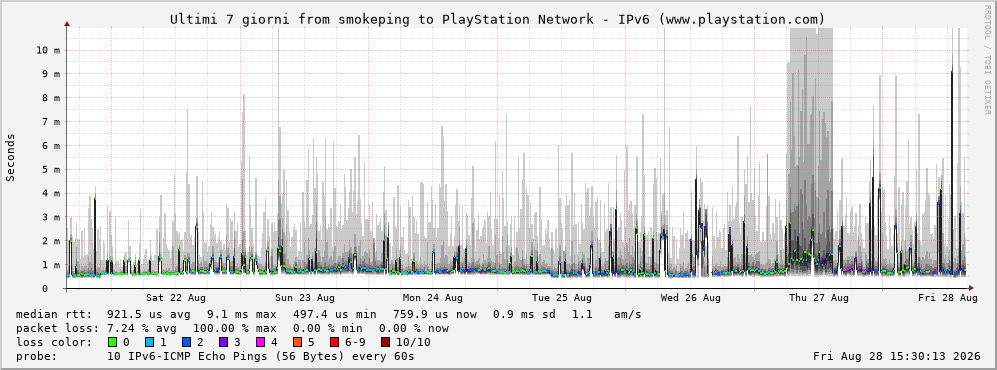
Task: Click the green loss color 0 swatch
Action: [113, 342]
